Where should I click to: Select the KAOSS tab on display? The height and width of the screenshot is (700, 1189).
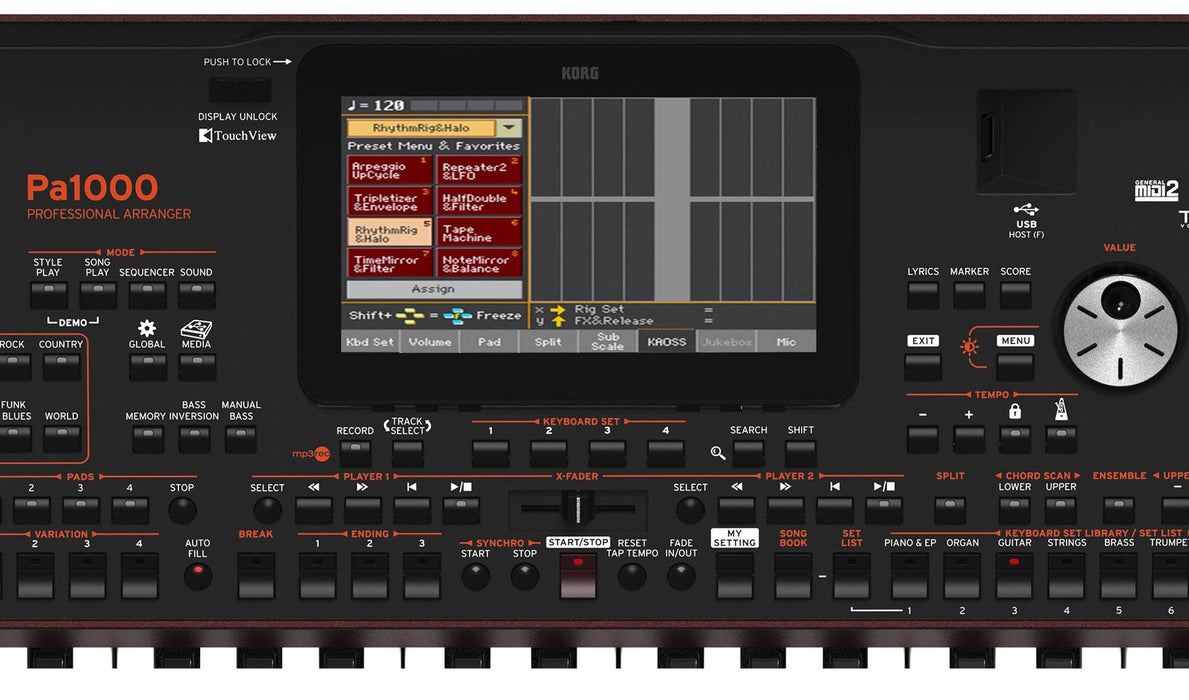pos(667,342)
